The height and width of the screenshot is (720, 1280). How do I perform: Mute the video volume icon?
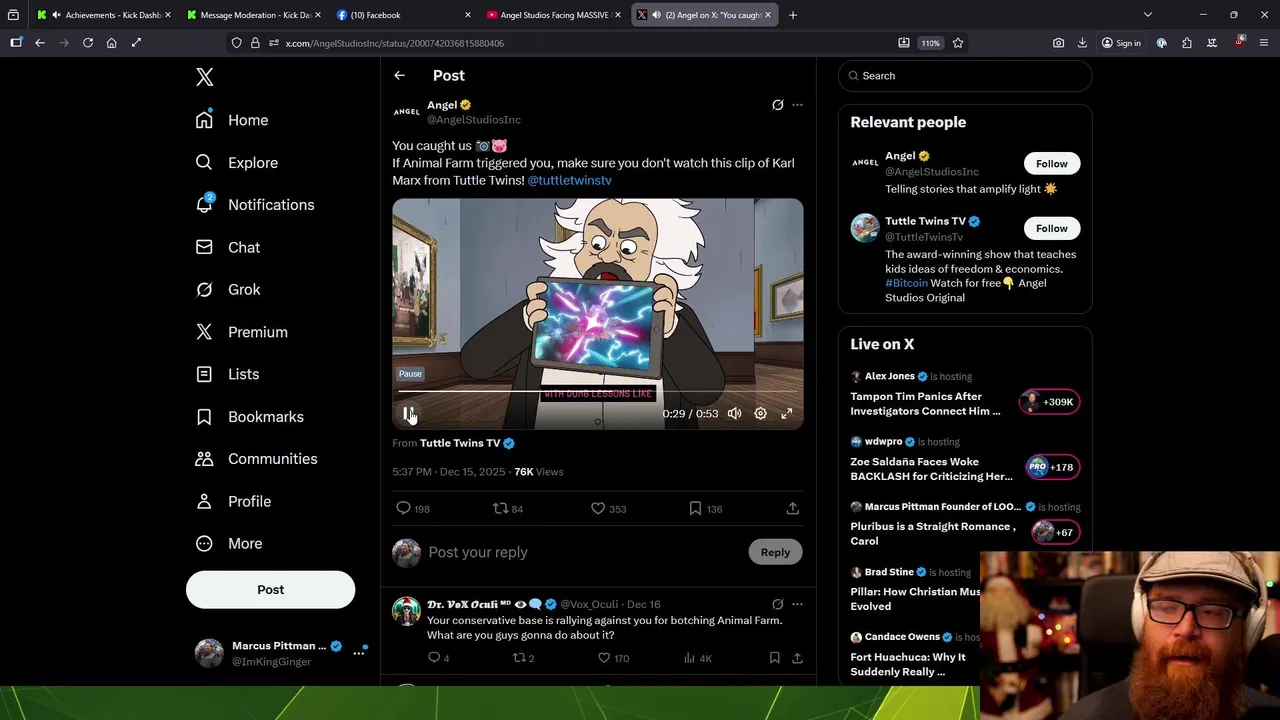tap(734, 413)
